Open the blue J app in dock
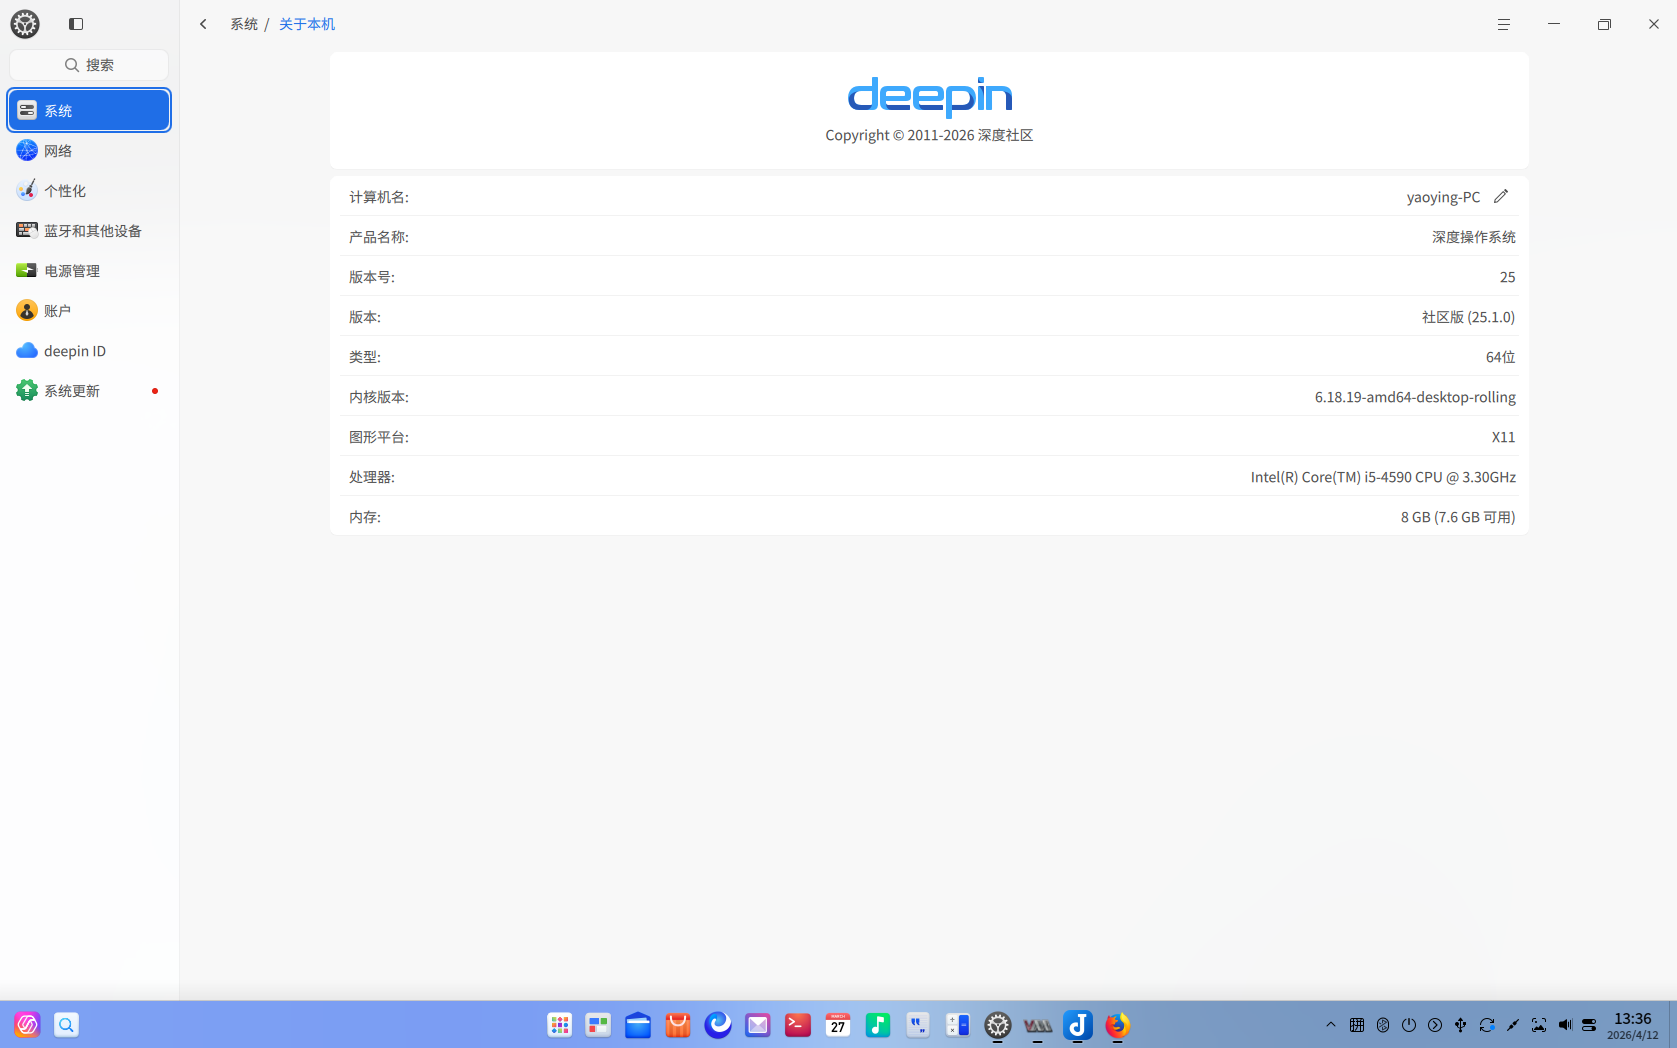This screenshot has width=1677, height=1048. [x=1078, y=1025]
